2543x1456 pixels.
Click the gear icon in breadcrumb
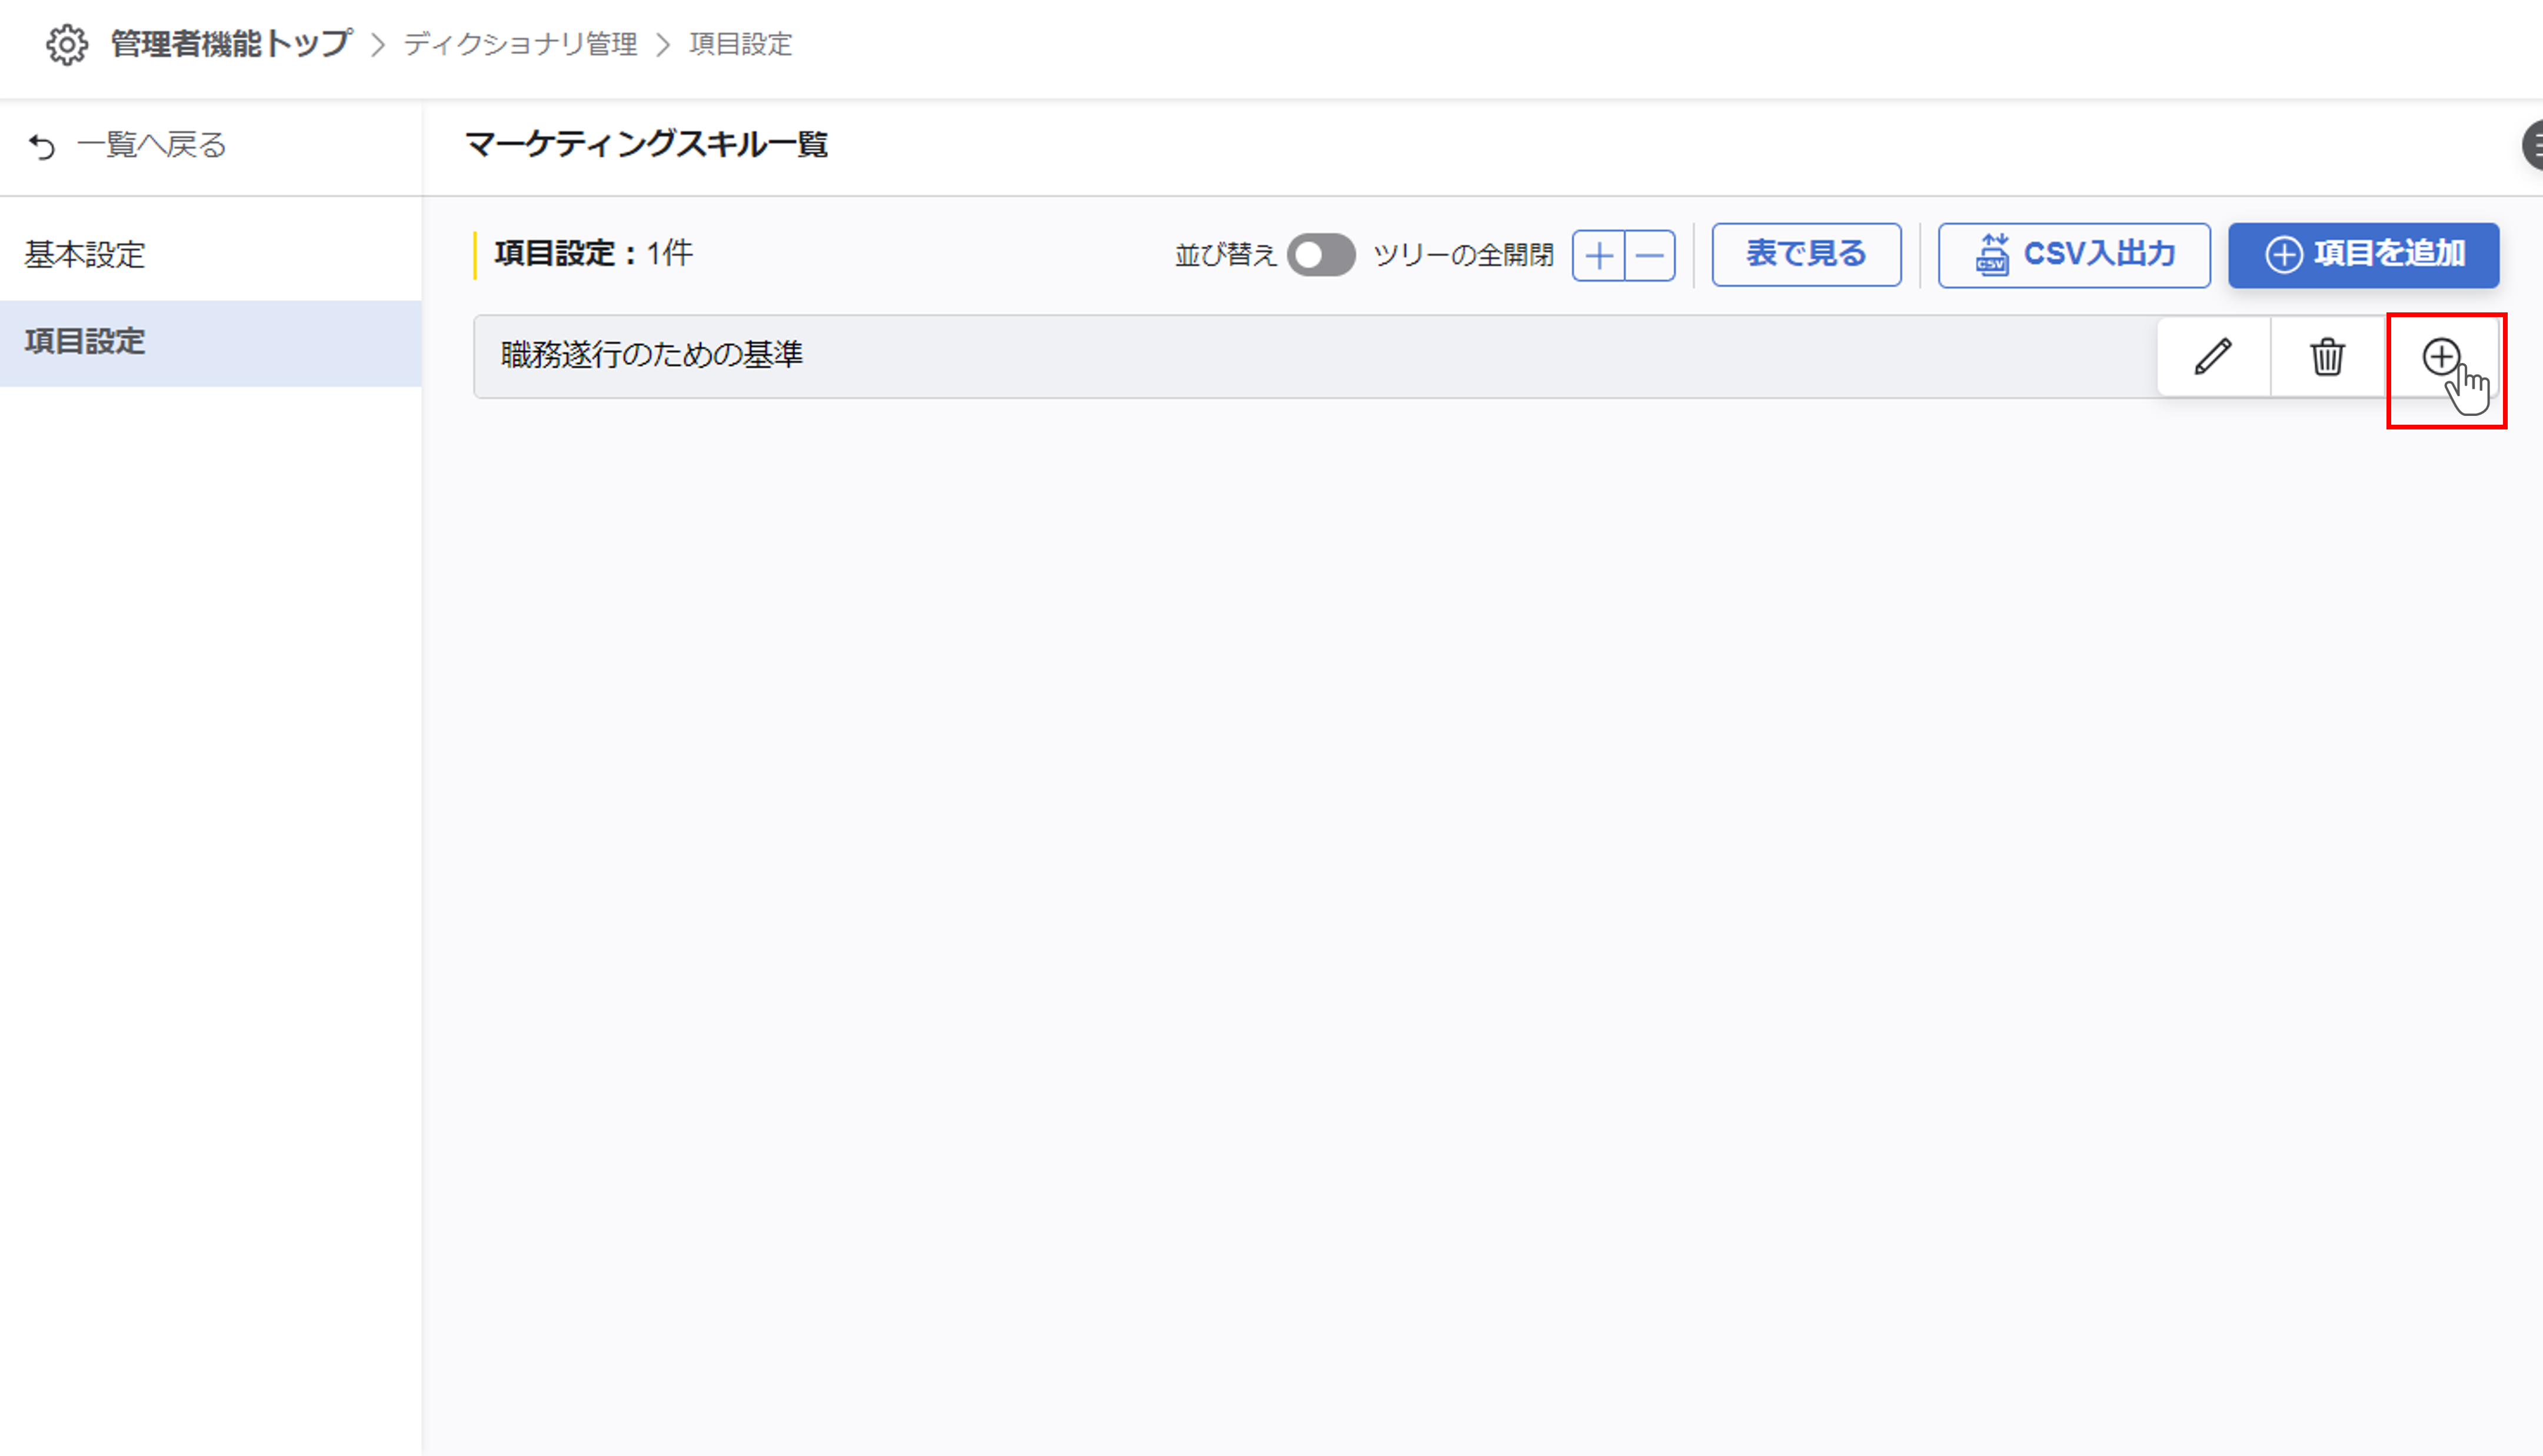pos(67,45)
